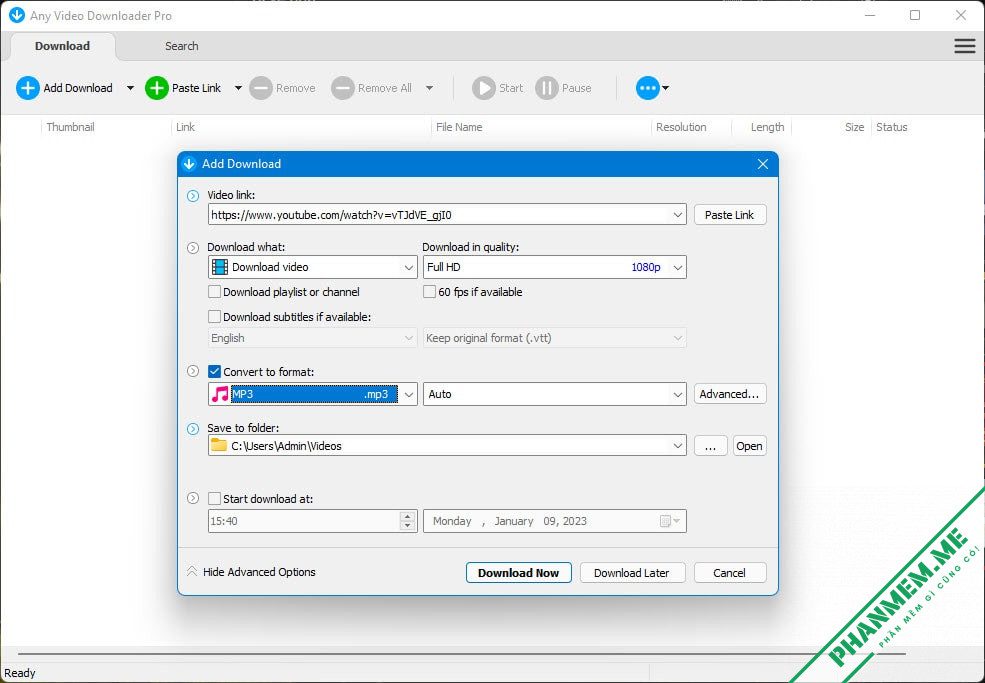Screen dimensions: 985x683
Task: Click the browse folder ... button
Action: 710,446
